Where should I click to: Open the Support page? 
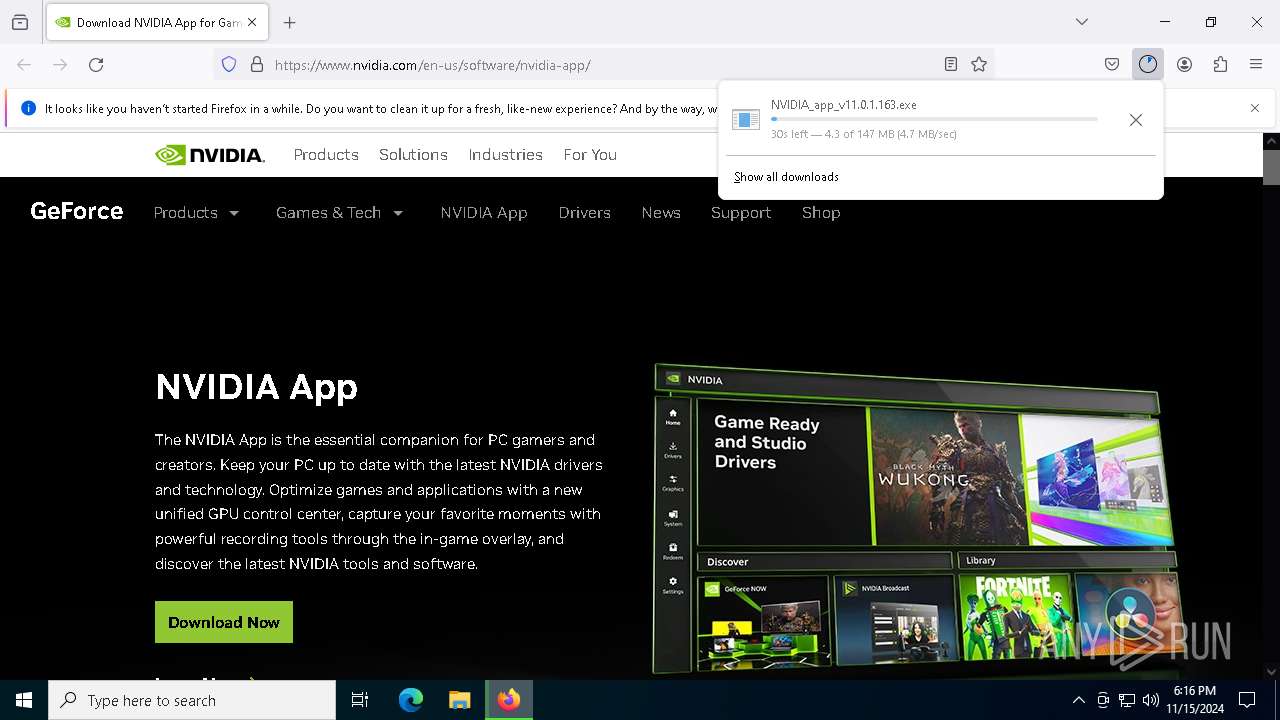[741, 213]
